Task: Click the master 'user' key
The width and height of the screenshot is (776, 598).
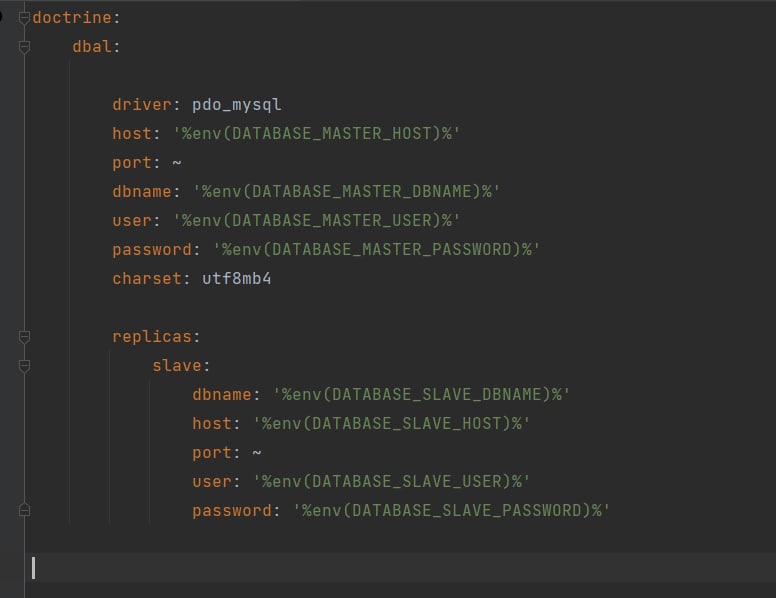Action: (132, 221)
